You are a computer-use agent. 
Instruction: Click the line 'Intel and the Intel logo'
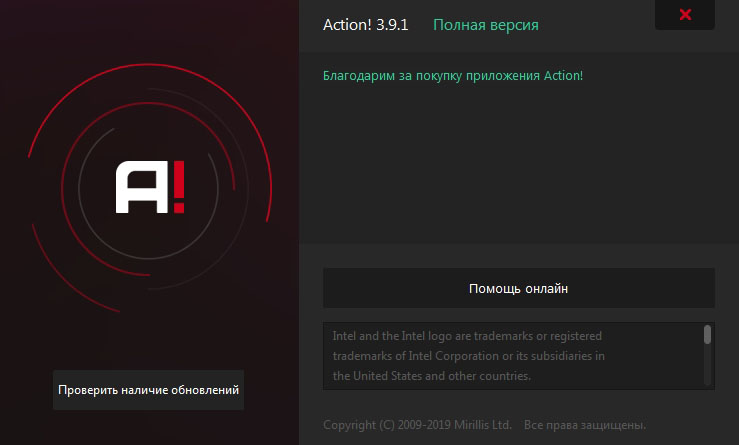point(467,336)
